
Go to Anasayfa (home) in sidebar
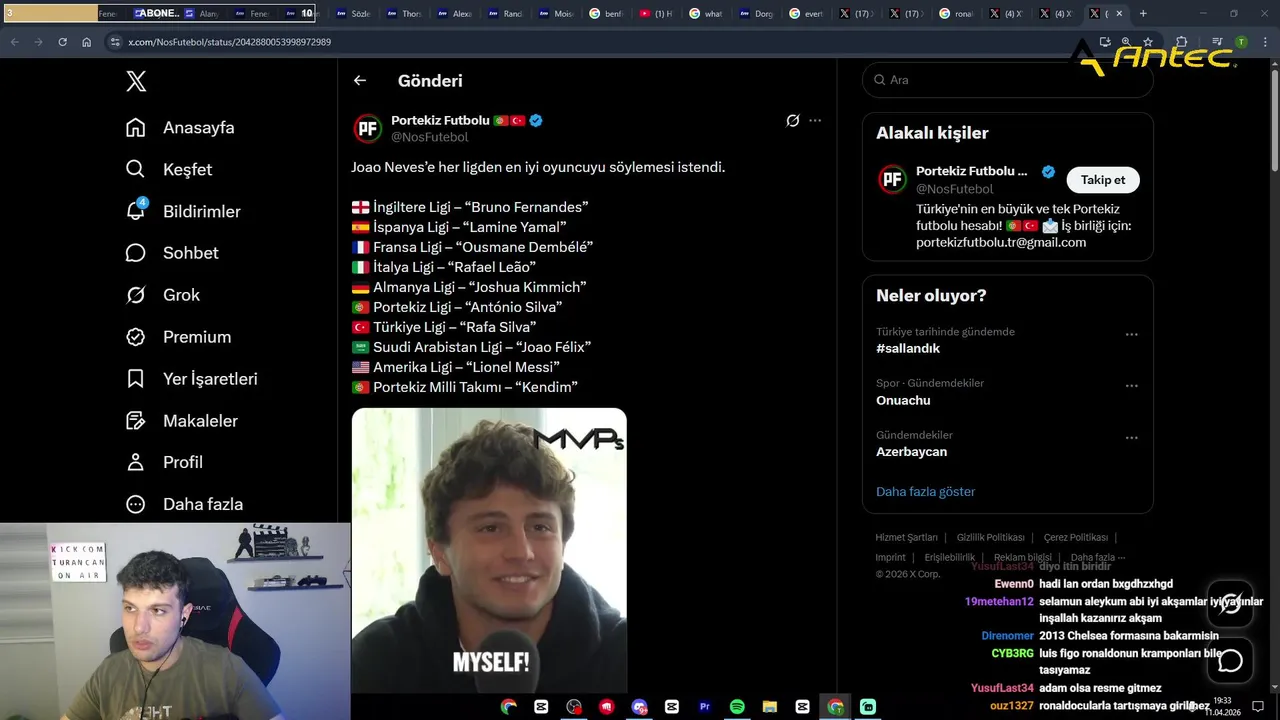[180, 128]
